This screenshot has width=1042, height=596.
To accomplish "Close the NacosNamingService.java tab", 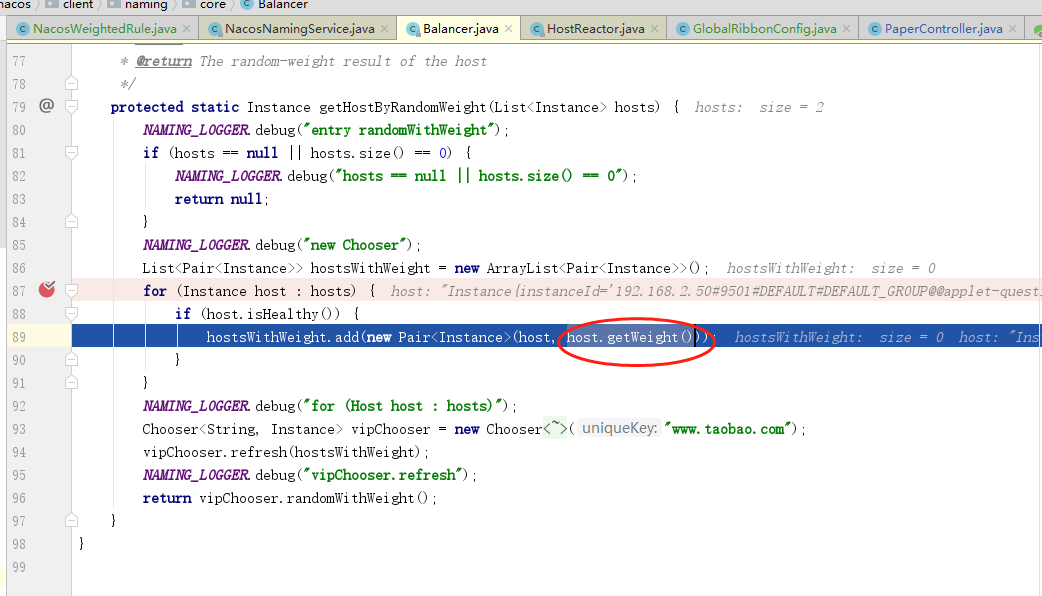I will pos(384,29).
